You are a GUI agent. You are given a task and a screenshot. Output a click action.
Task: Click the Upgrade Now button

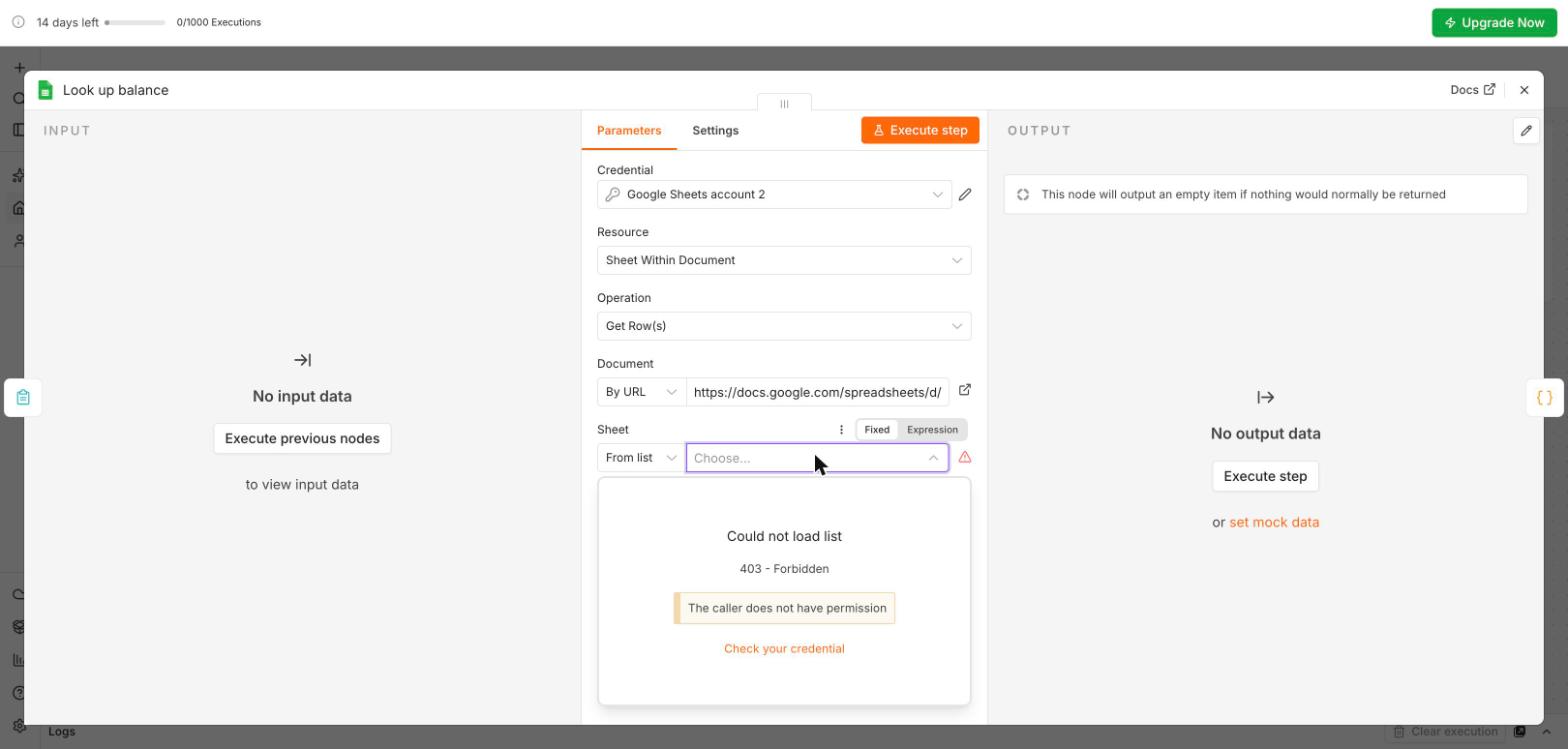[x=1494, y=23]
